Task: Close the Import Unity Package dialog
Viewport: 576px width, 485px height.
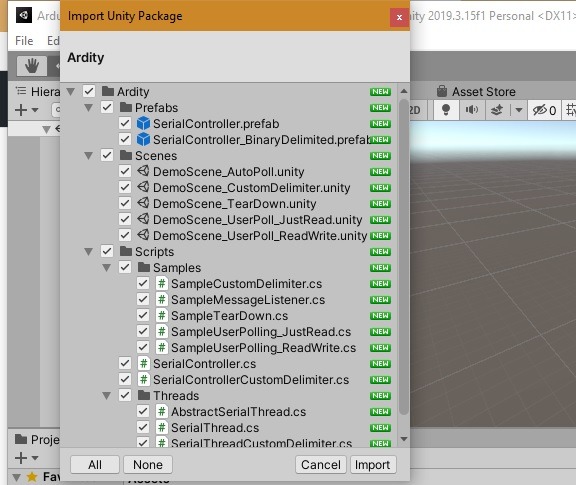Action: point(399,17)
